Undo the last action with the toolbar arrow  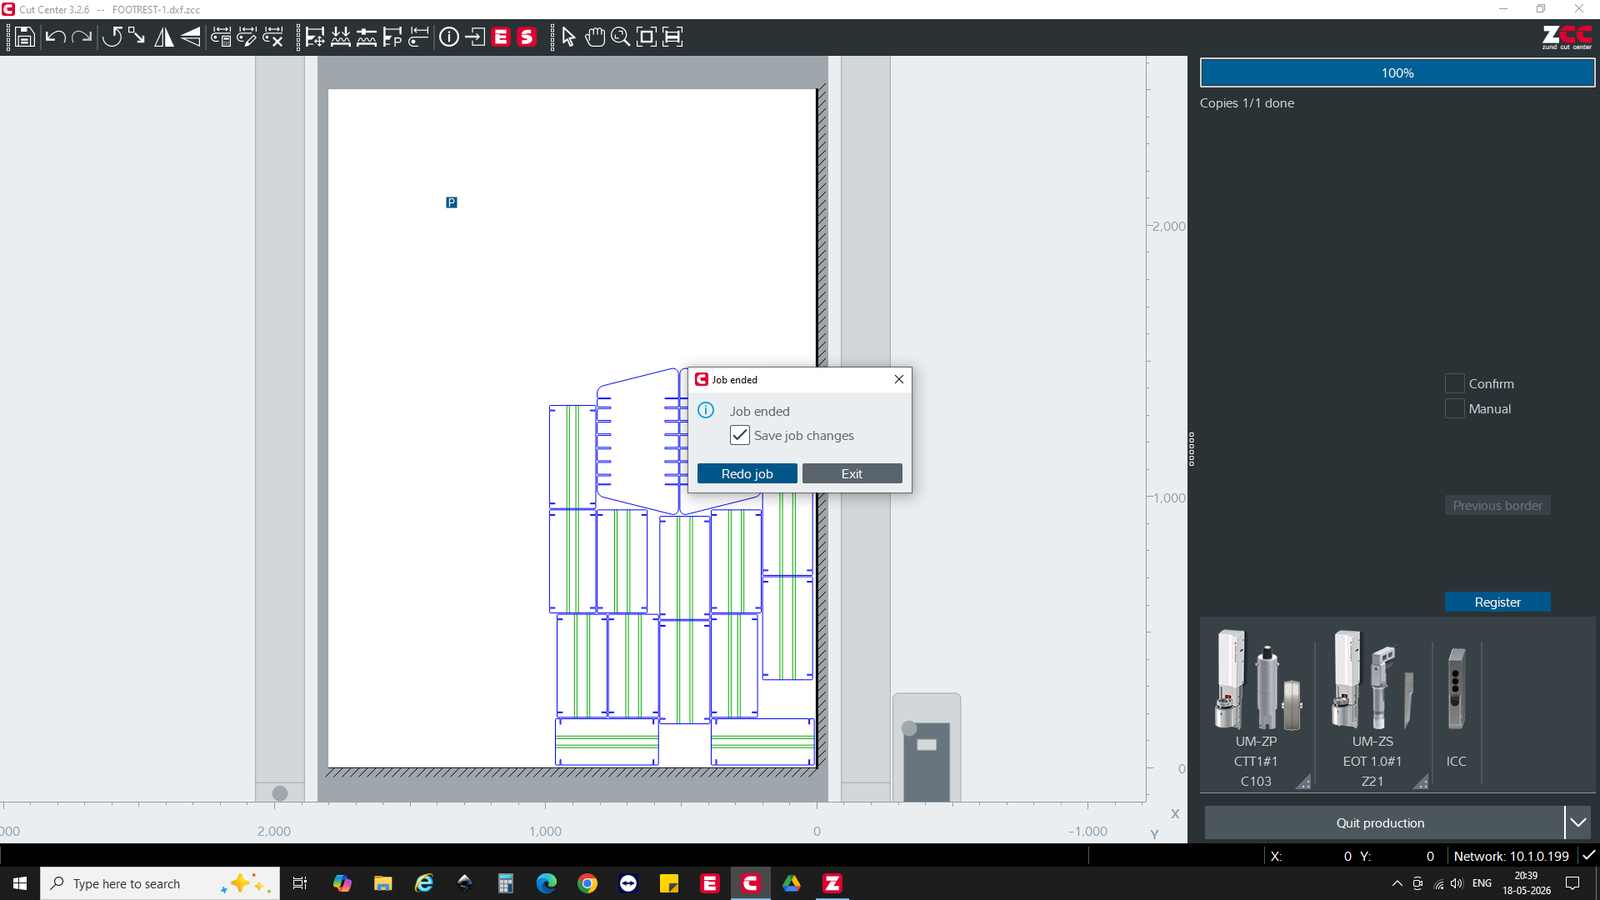click(x=55, y=37)
